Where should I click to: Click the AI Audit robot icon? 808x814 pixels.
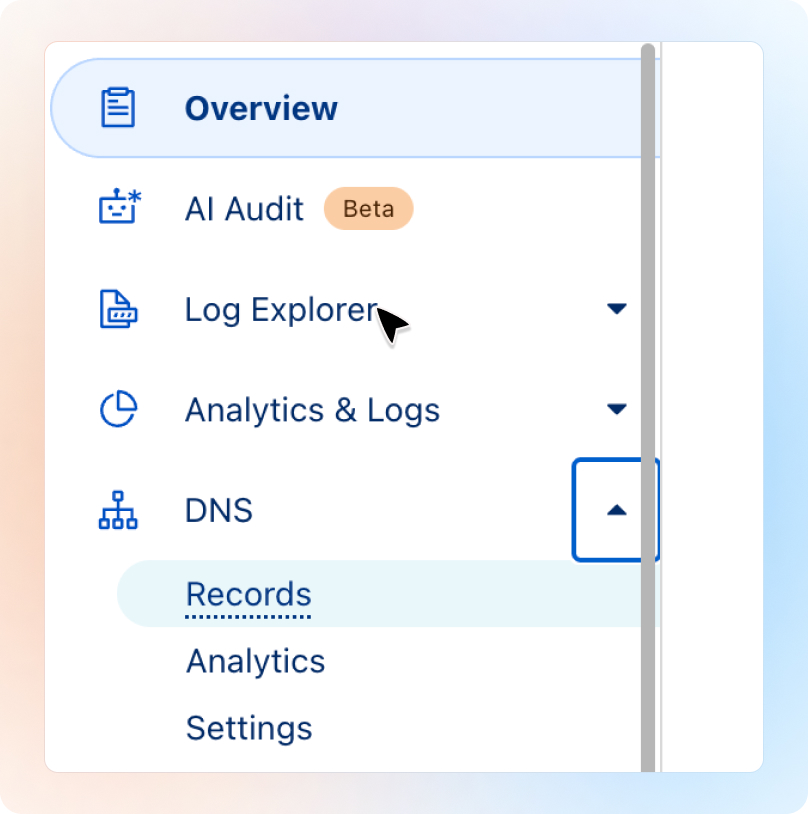coord(120,206)
